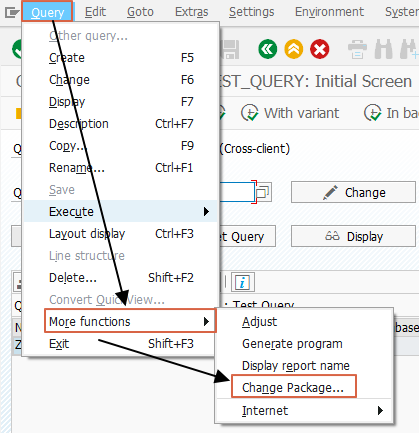Click the With variant button
Screen dimensions: 419x433
point(290,113)
